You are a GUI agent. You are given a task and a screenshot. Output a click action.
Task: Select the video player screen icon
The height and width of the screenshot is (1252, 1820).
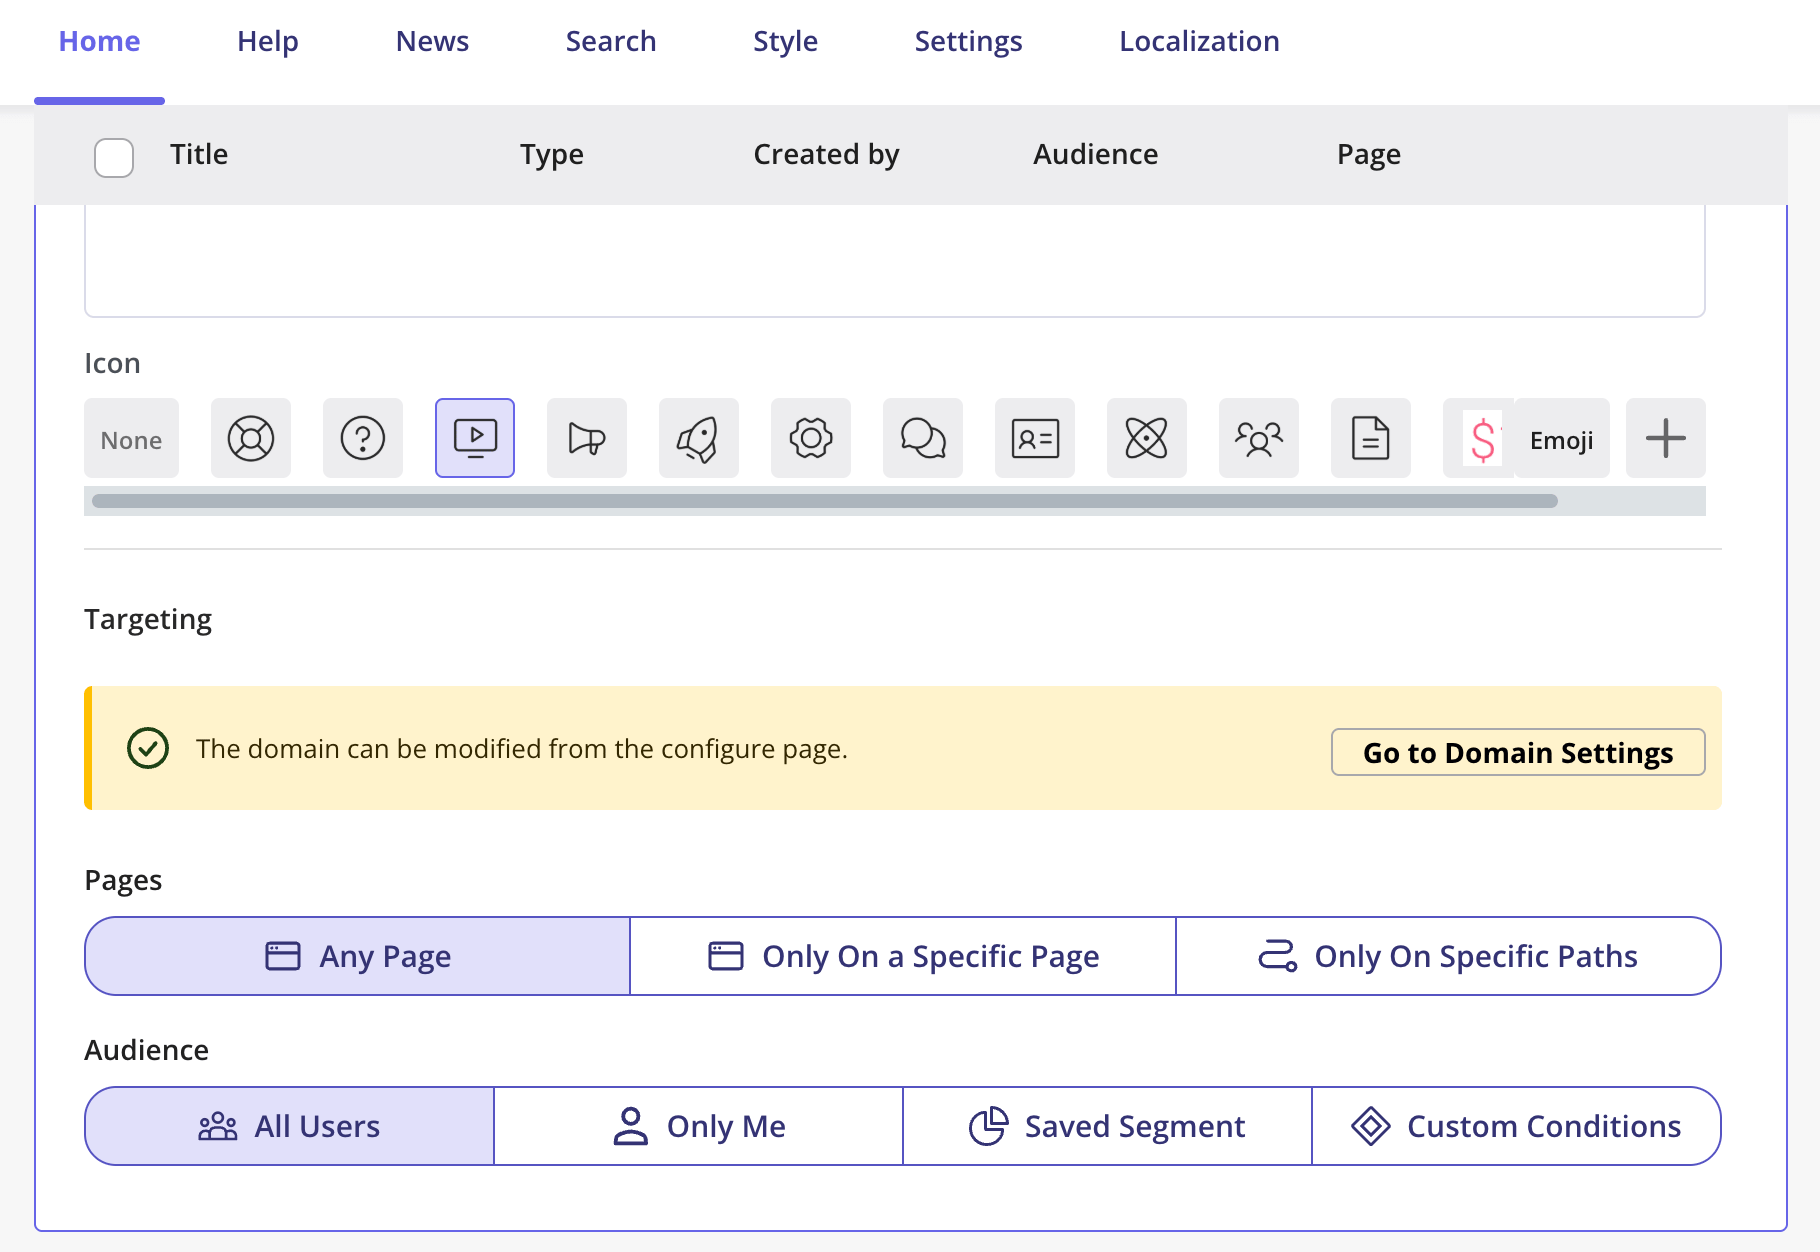(475, 438)
